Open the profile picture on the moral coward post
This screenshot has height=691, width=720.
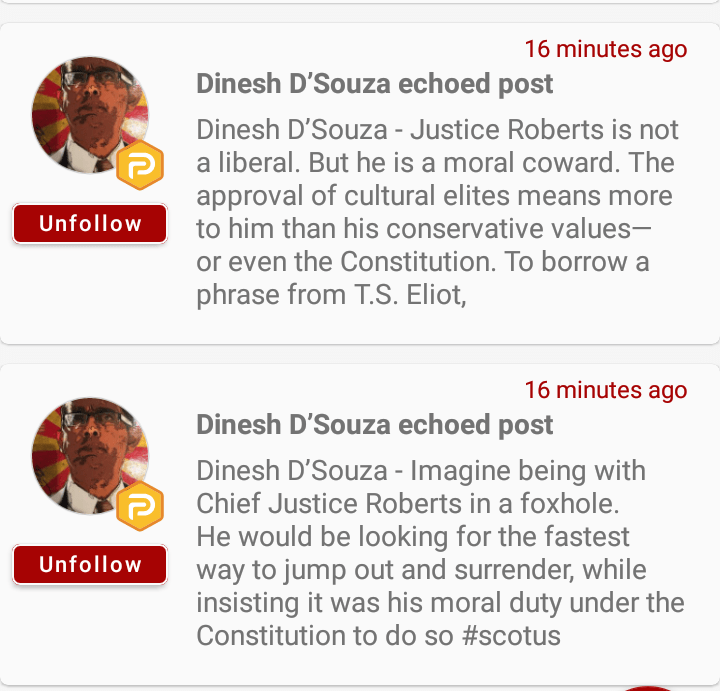(x=88, y=115)
